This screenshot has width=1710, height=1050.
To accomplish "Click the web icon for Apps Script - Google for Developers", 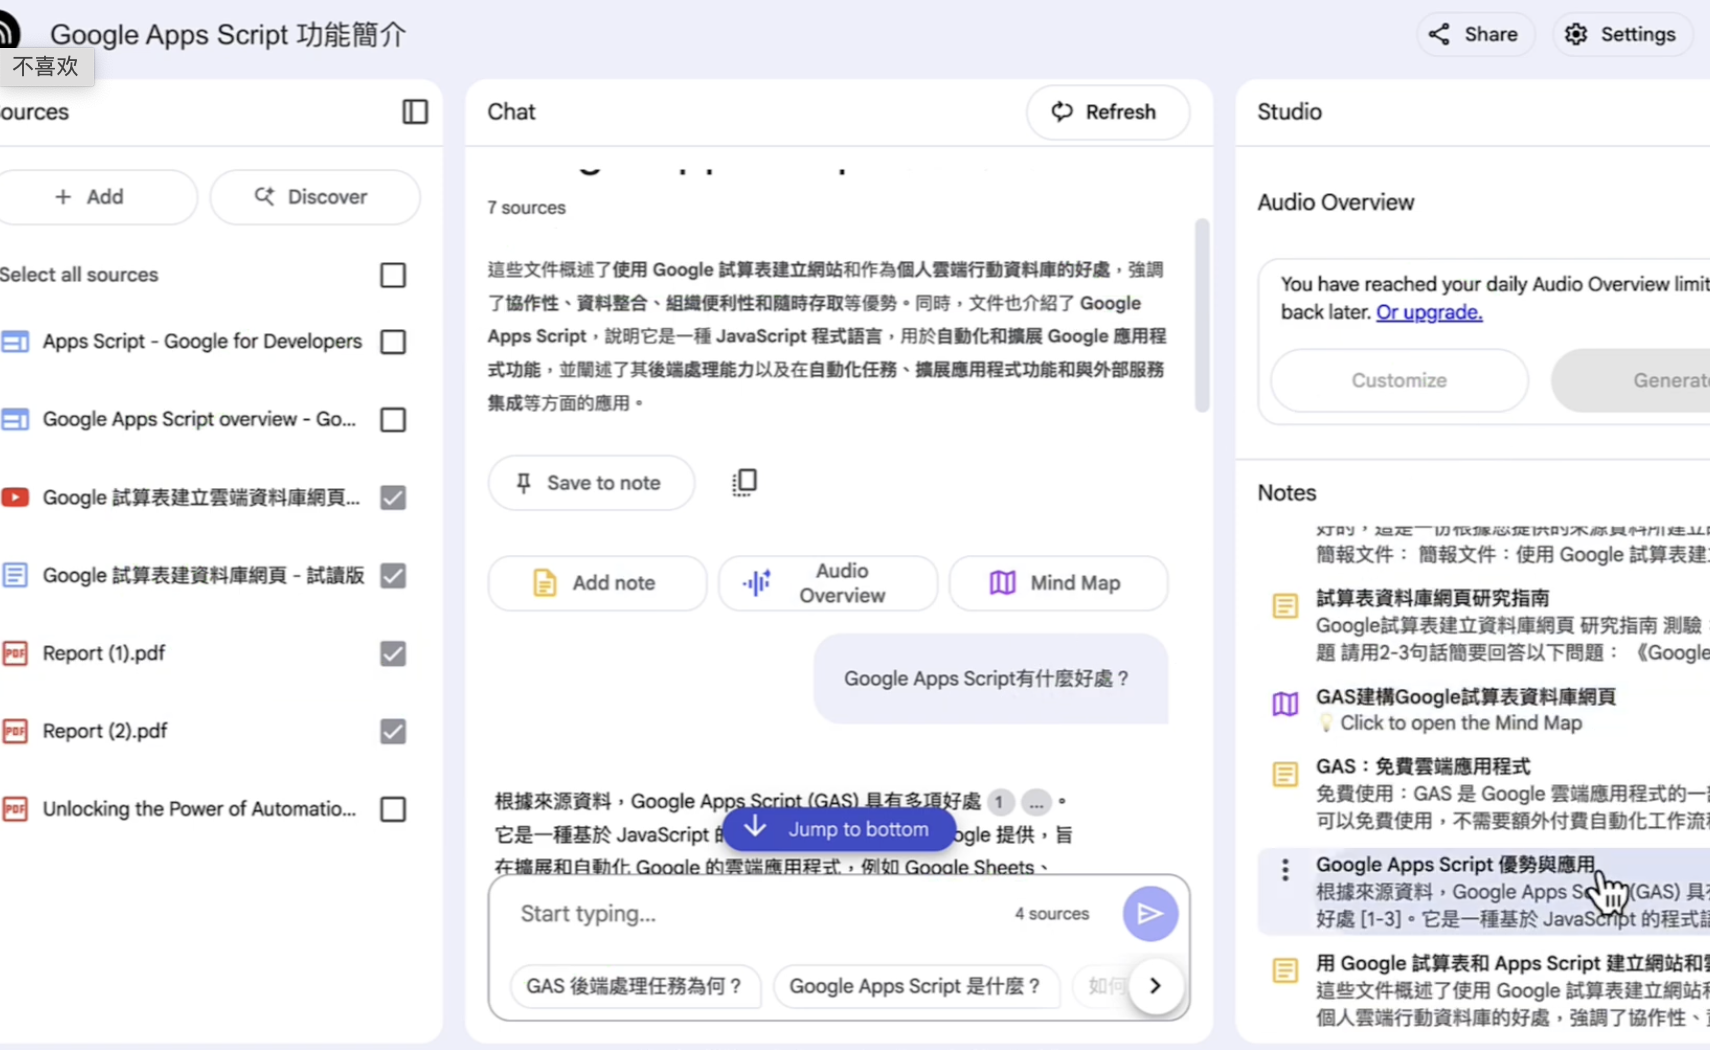I will [15, 342].
